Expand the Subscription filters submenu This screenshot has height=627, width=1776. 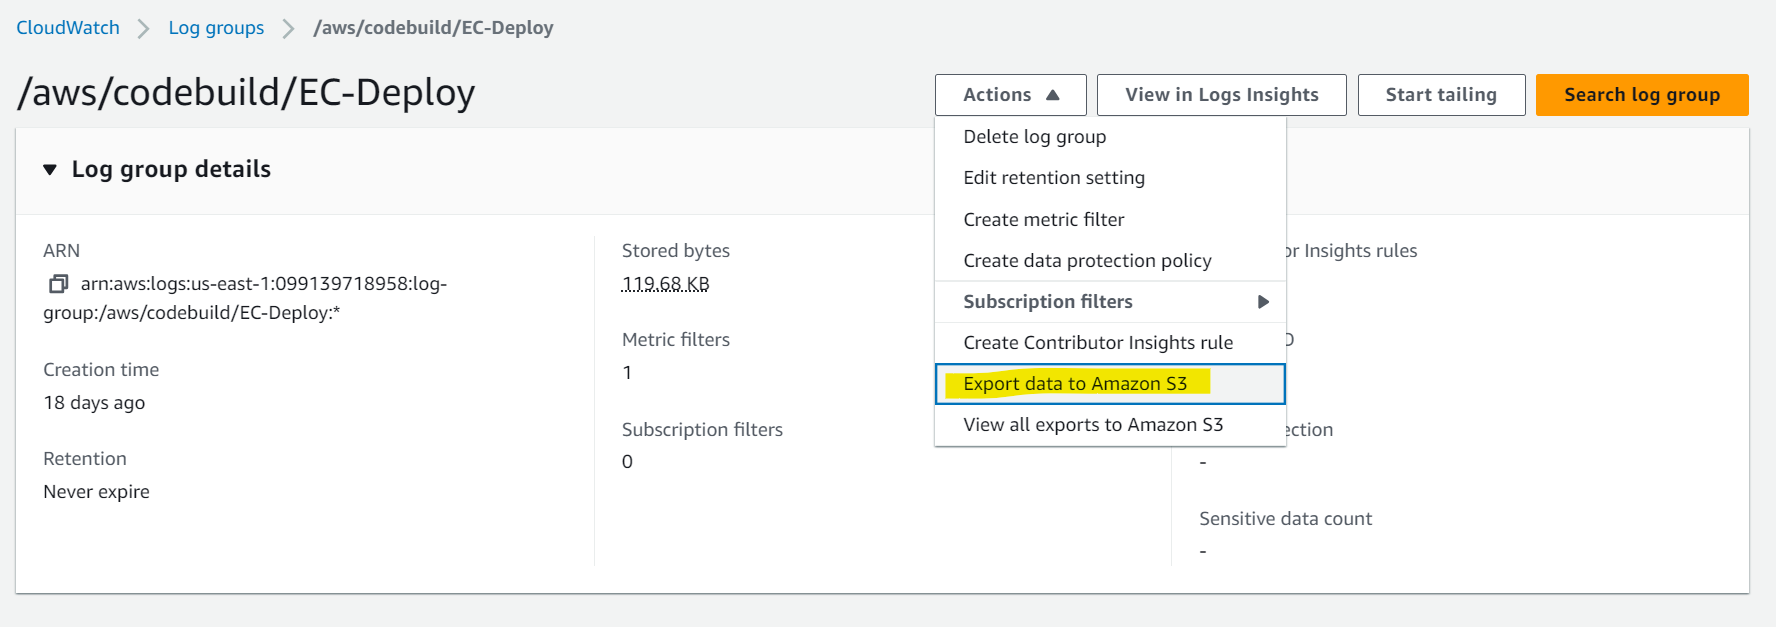[x=1110, y=302]
